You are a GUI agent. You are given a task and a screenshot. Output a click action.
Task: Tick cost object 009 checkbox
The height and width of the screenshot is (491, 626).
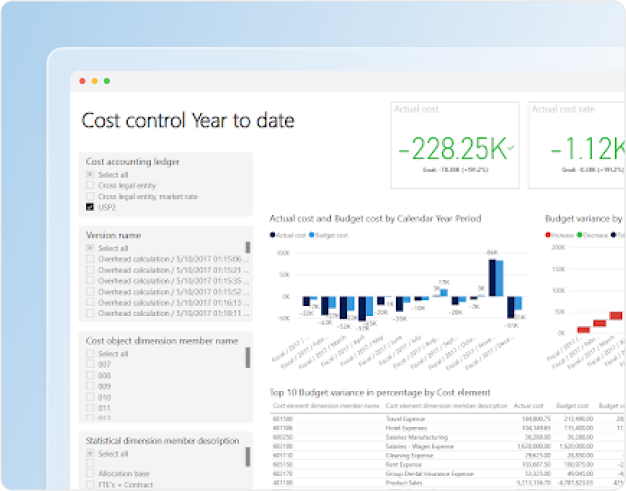click(x=90, y=386)
